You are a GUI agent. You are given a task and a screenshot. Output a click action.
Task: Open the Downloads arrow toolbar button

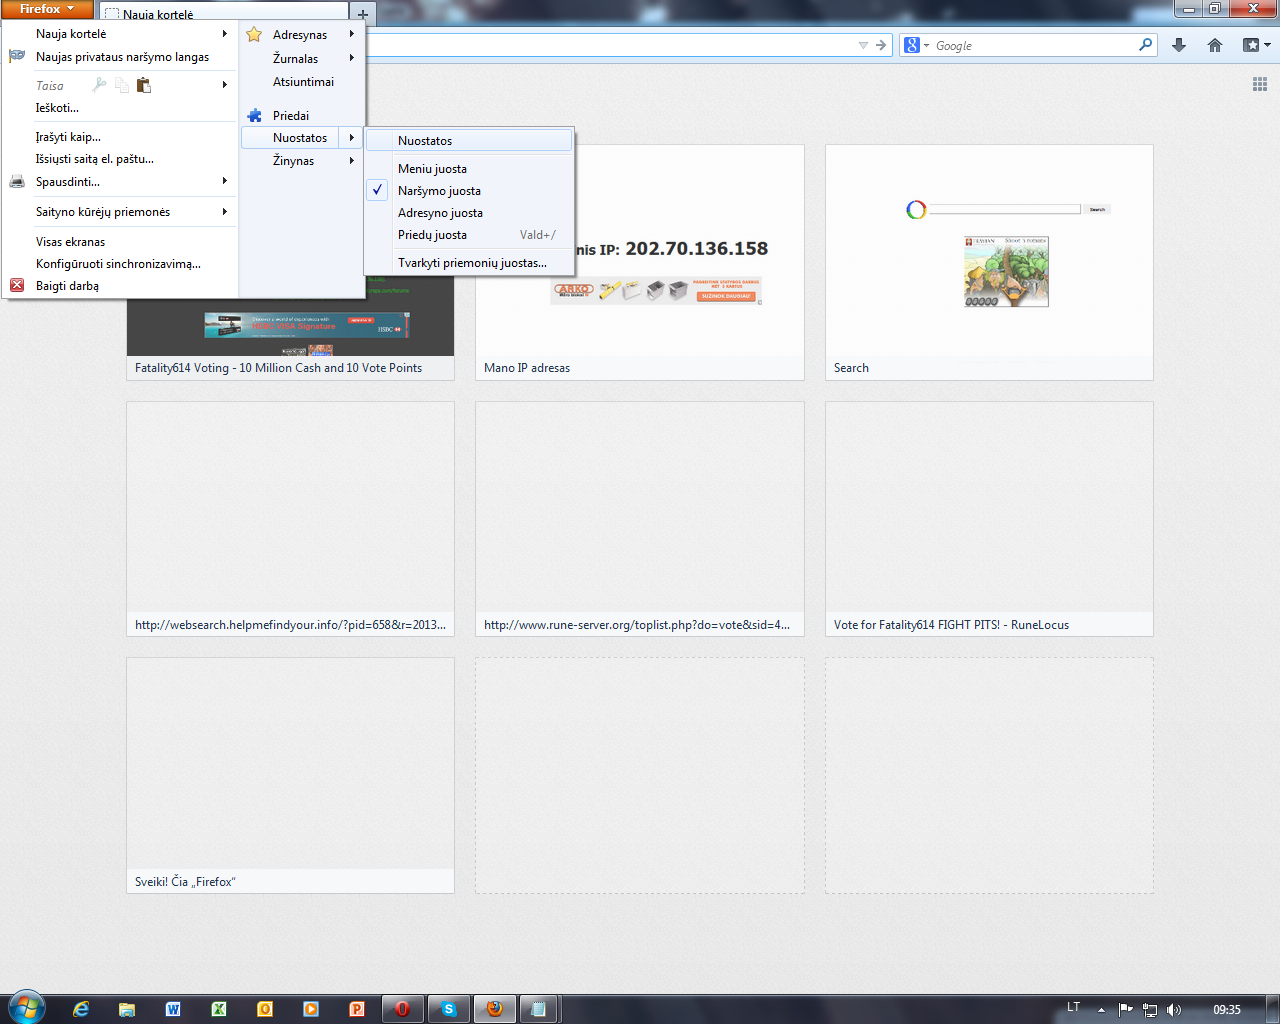point(1179,45)
